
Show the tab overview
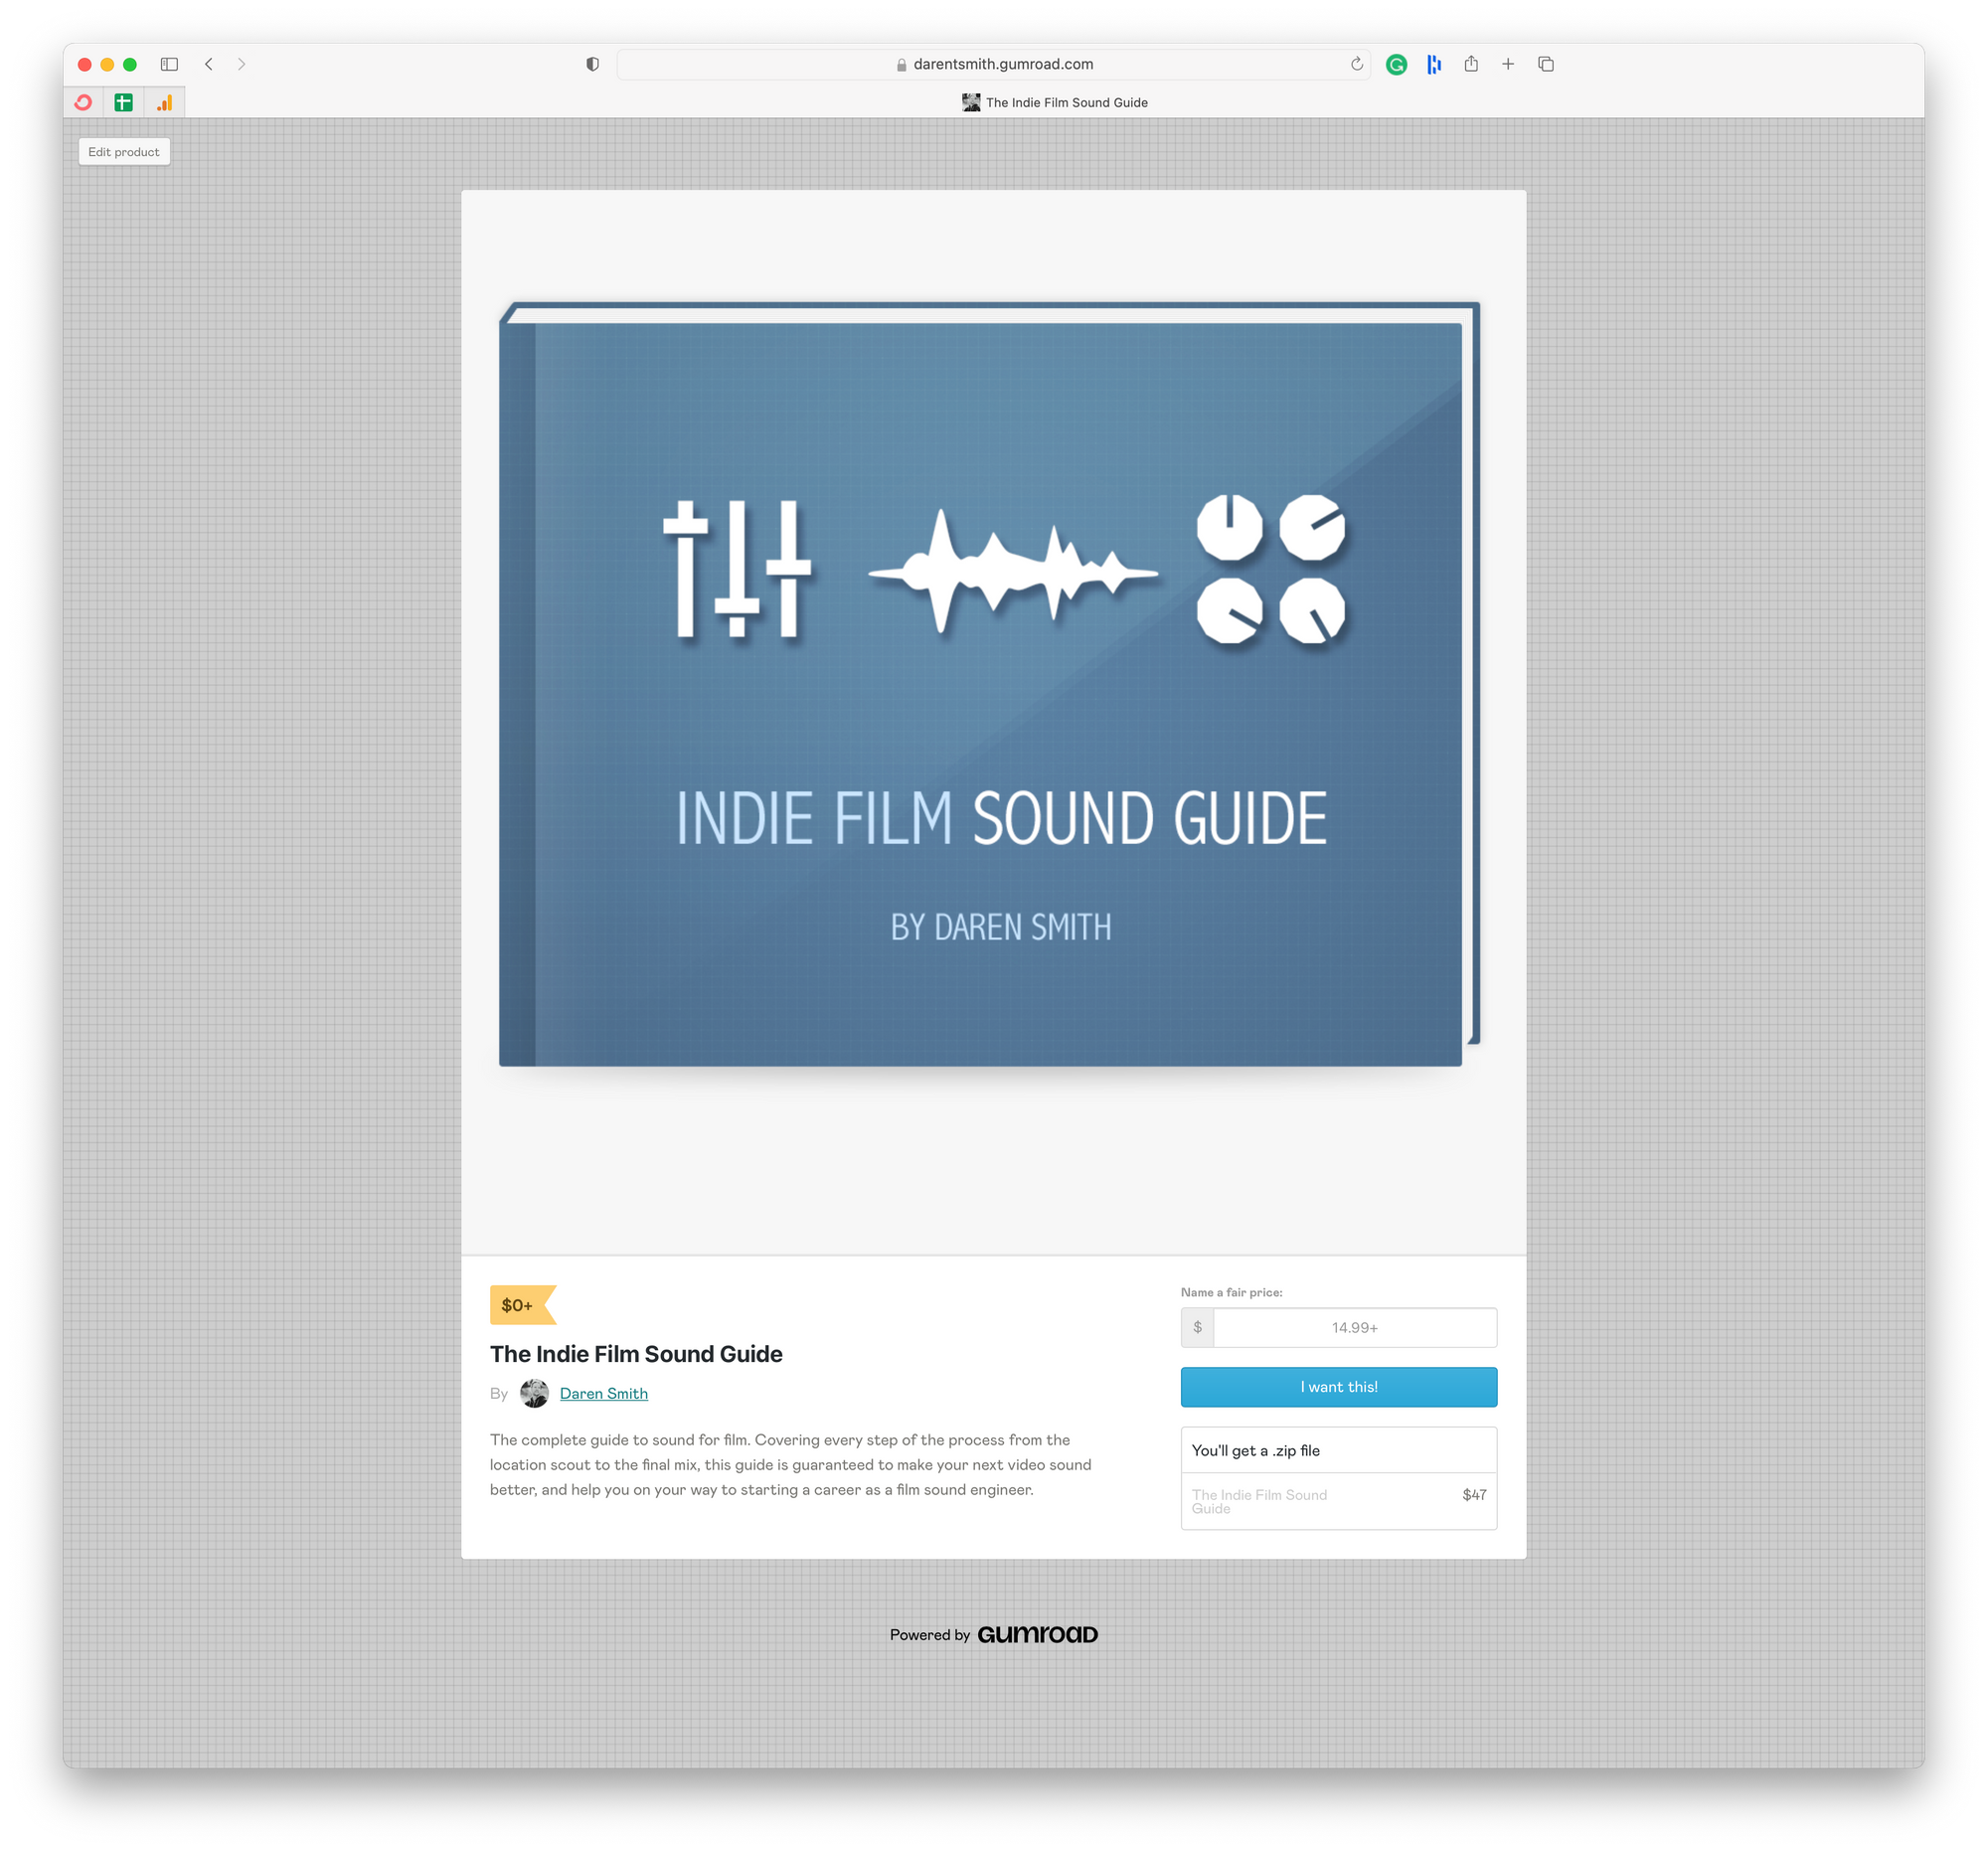[1545, 64]
